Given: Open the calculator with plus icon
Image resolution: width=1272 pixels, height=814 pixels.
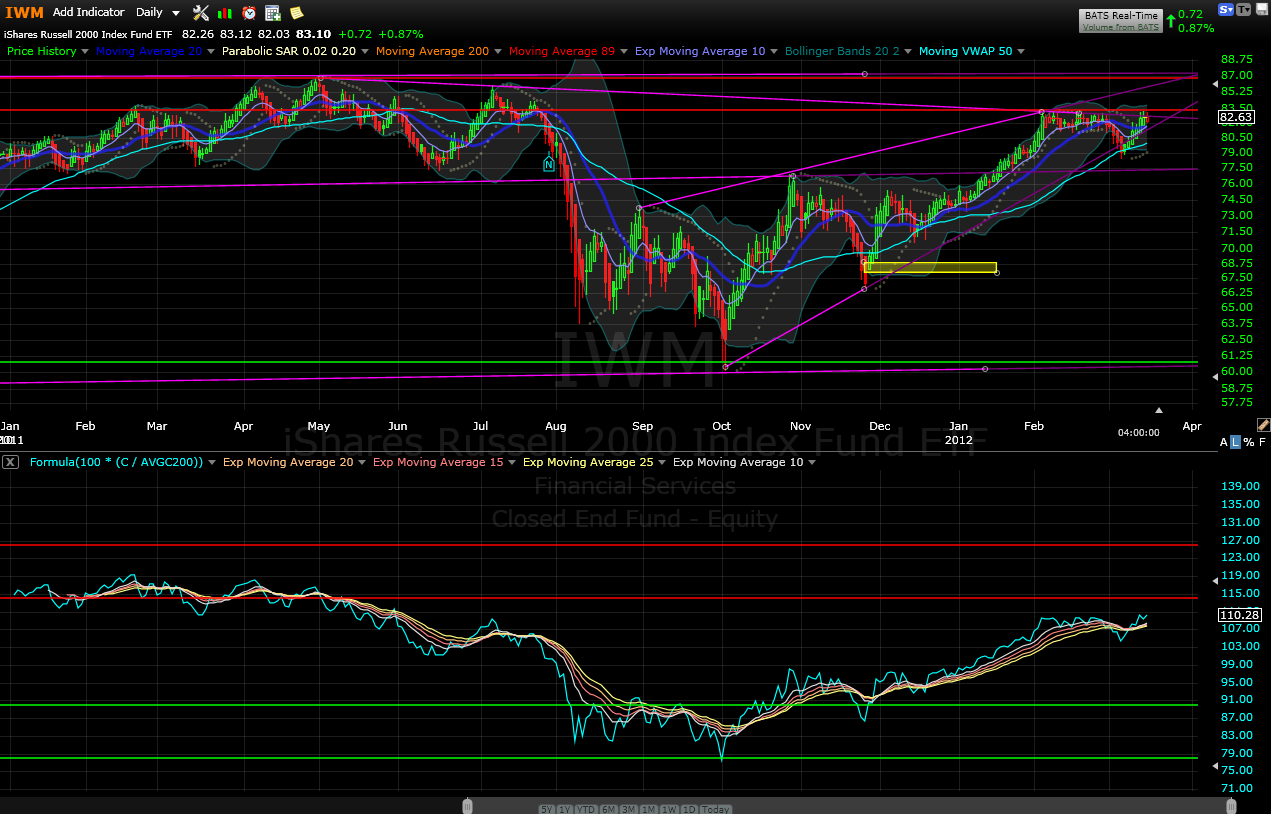Looking at the screenshot, I should [x=272, y=12].
